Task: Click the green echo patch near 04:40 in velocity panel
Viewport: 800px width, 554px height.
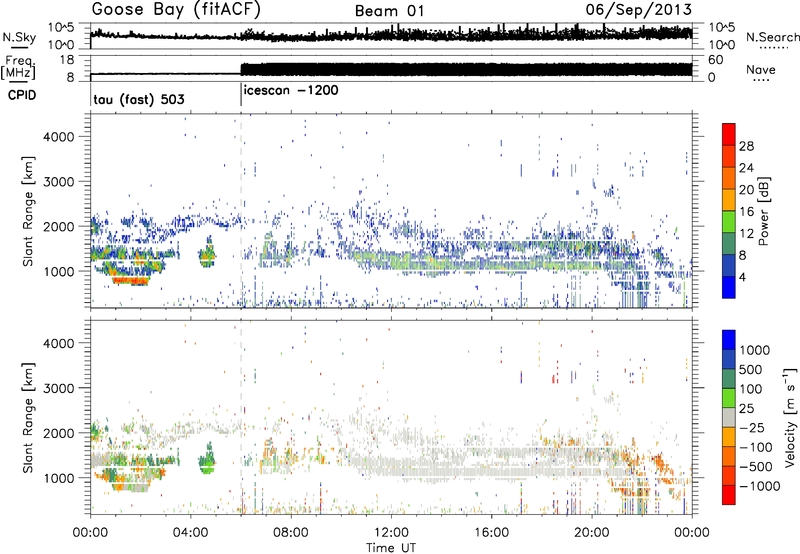Action: coord(207,460)
